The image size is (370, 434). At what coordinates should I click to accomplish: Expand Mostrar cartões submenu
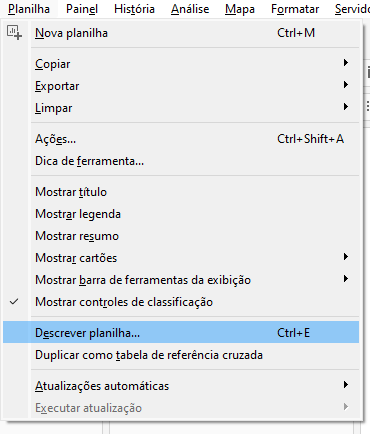181,258
